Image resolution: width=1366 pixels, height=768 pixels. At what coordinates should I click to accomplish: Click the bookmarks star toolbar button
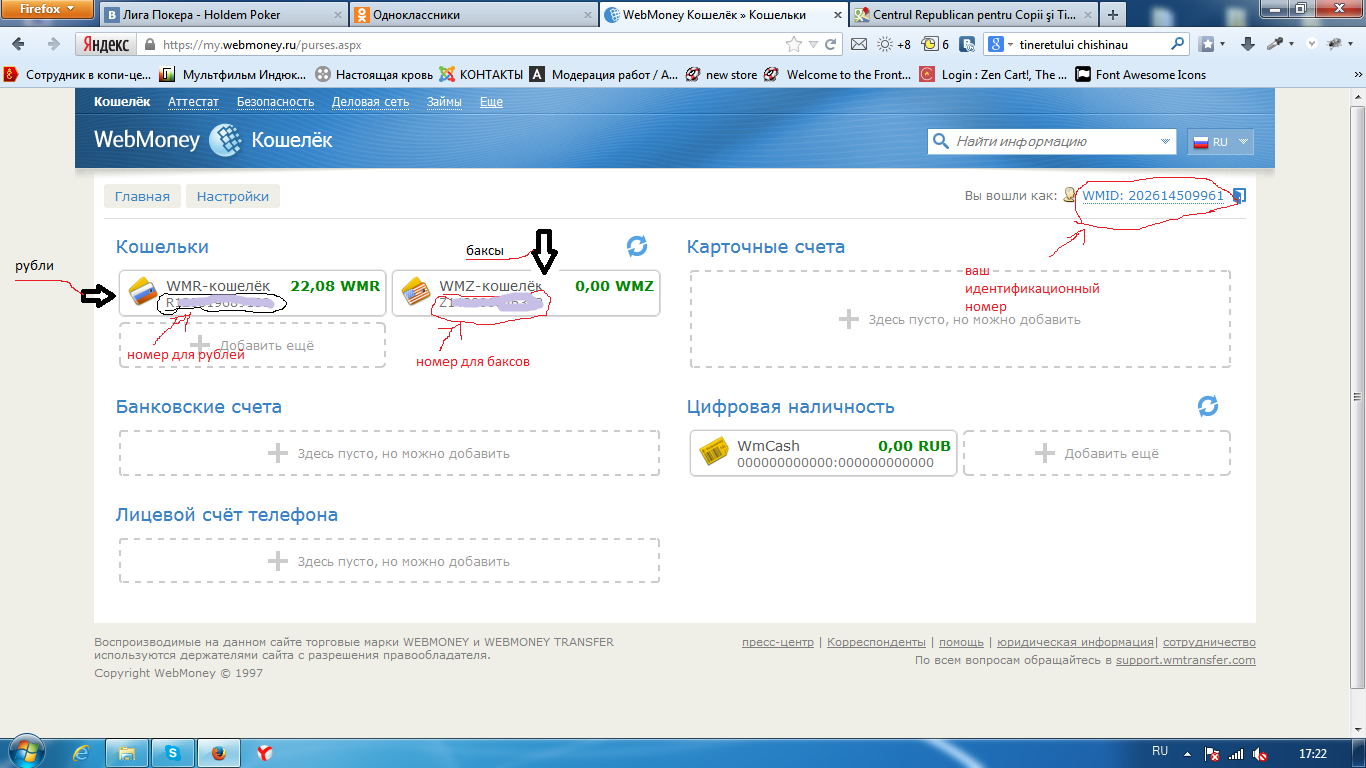click(1208, 44)
